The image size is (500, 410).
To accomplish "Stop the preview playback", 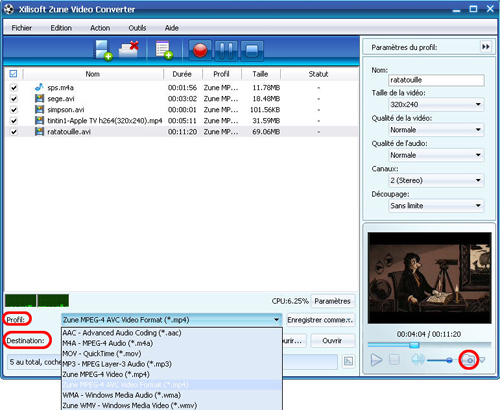I will click(394, 360).
